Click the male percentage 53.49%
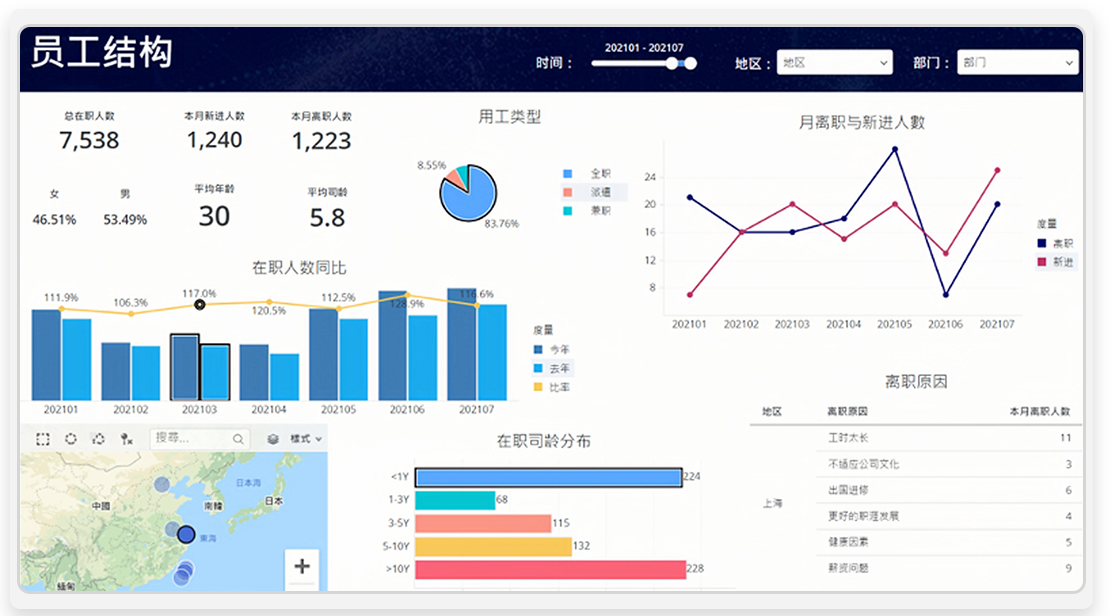This screenshot has height=616, width=1111. (x=125, y=220)
